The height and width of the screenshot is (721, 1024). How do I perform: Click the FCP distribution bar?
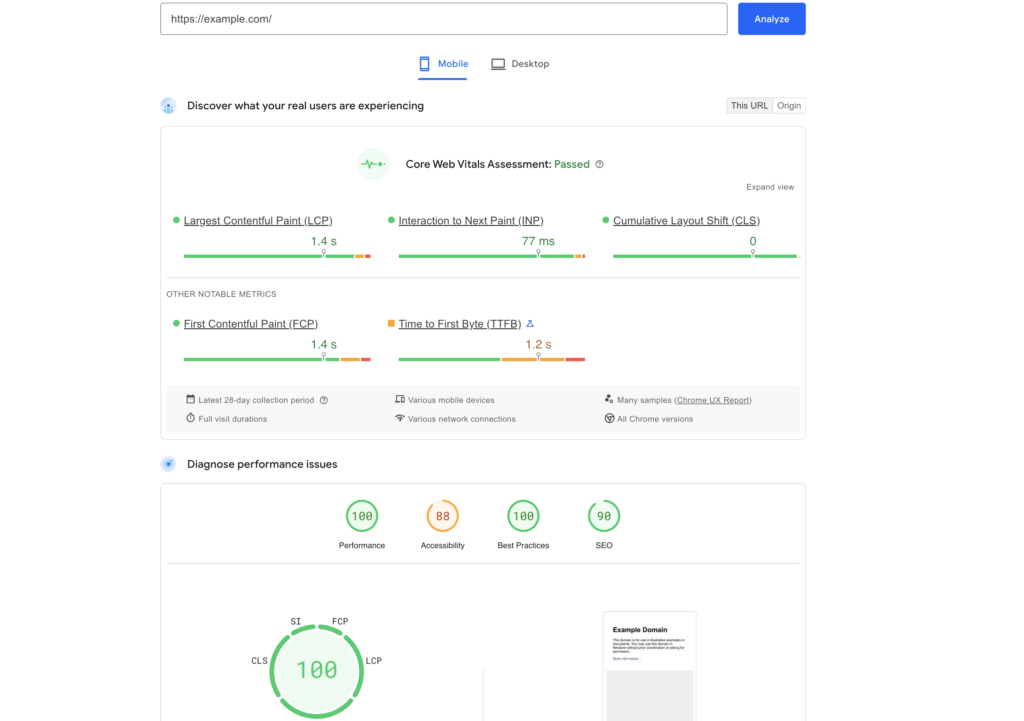(277, 359)
